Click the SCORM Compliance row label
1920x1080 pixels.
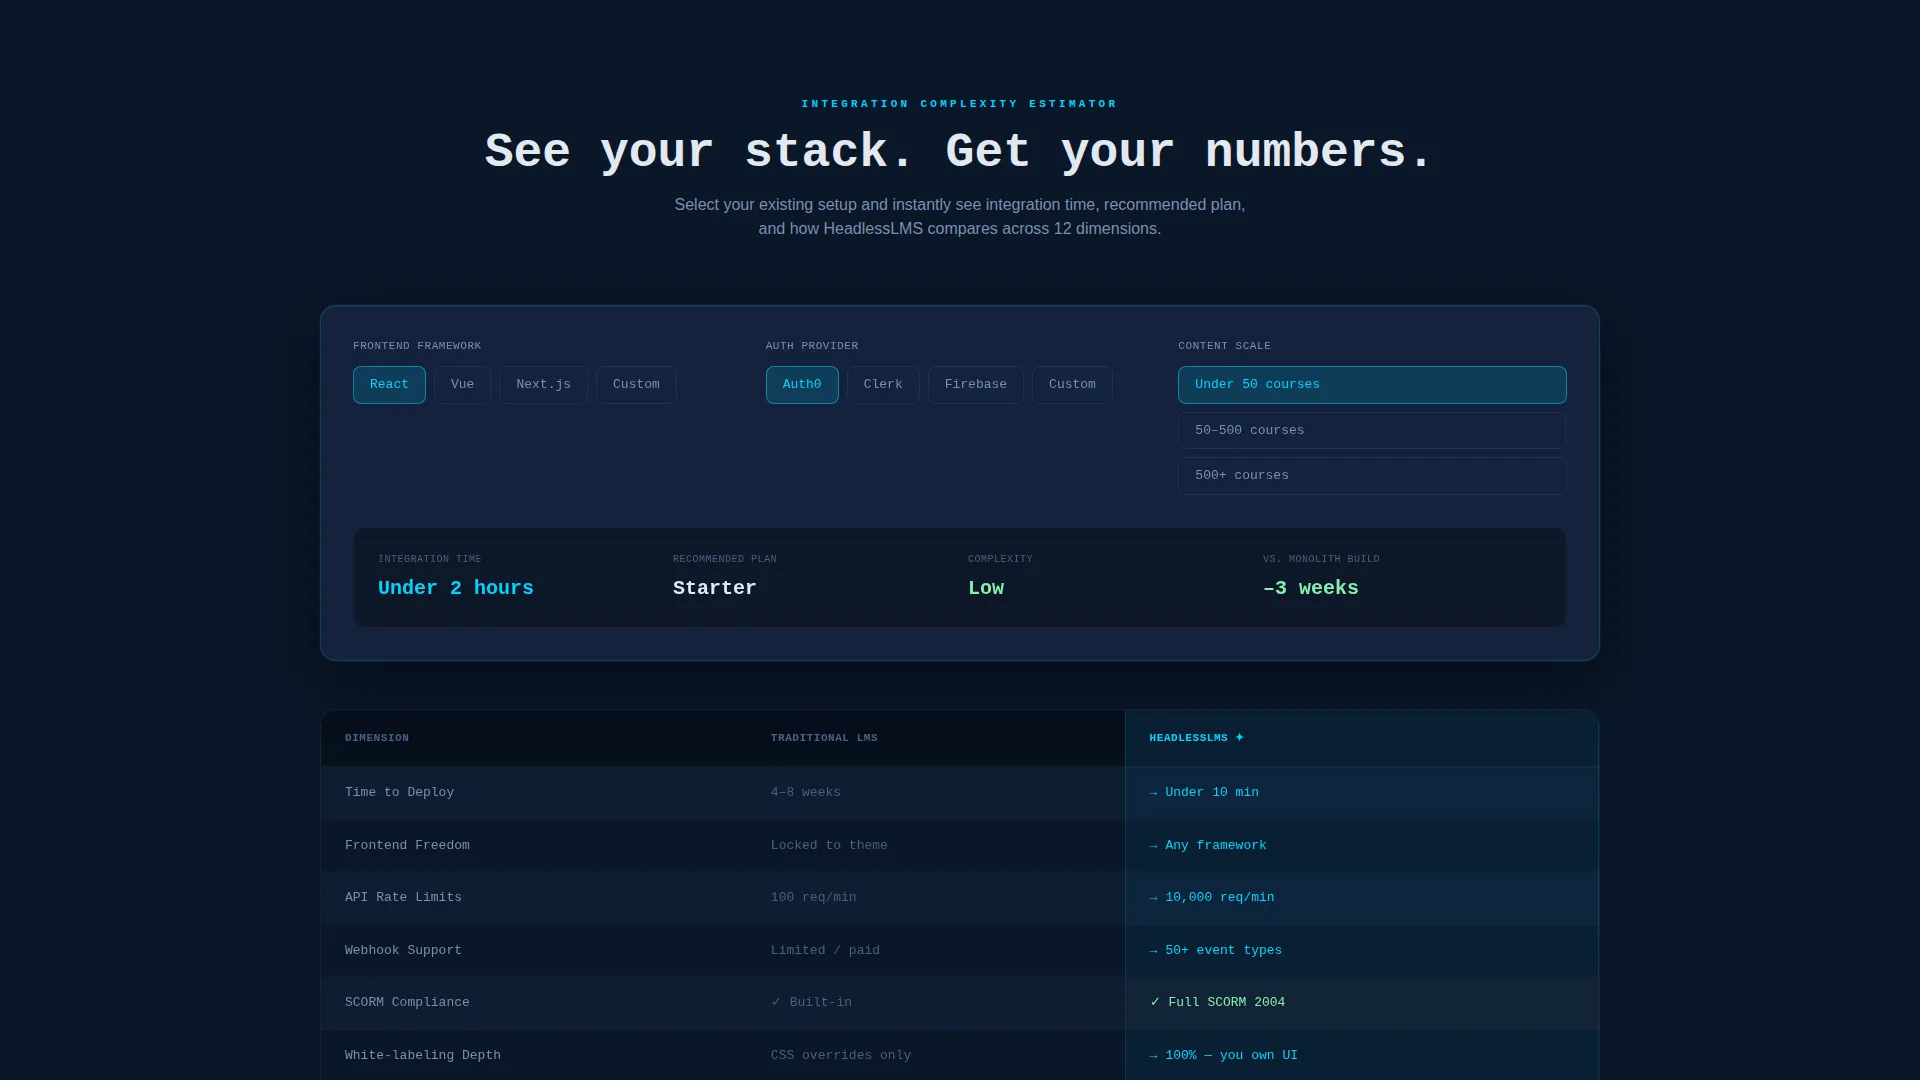(407, 1002)
